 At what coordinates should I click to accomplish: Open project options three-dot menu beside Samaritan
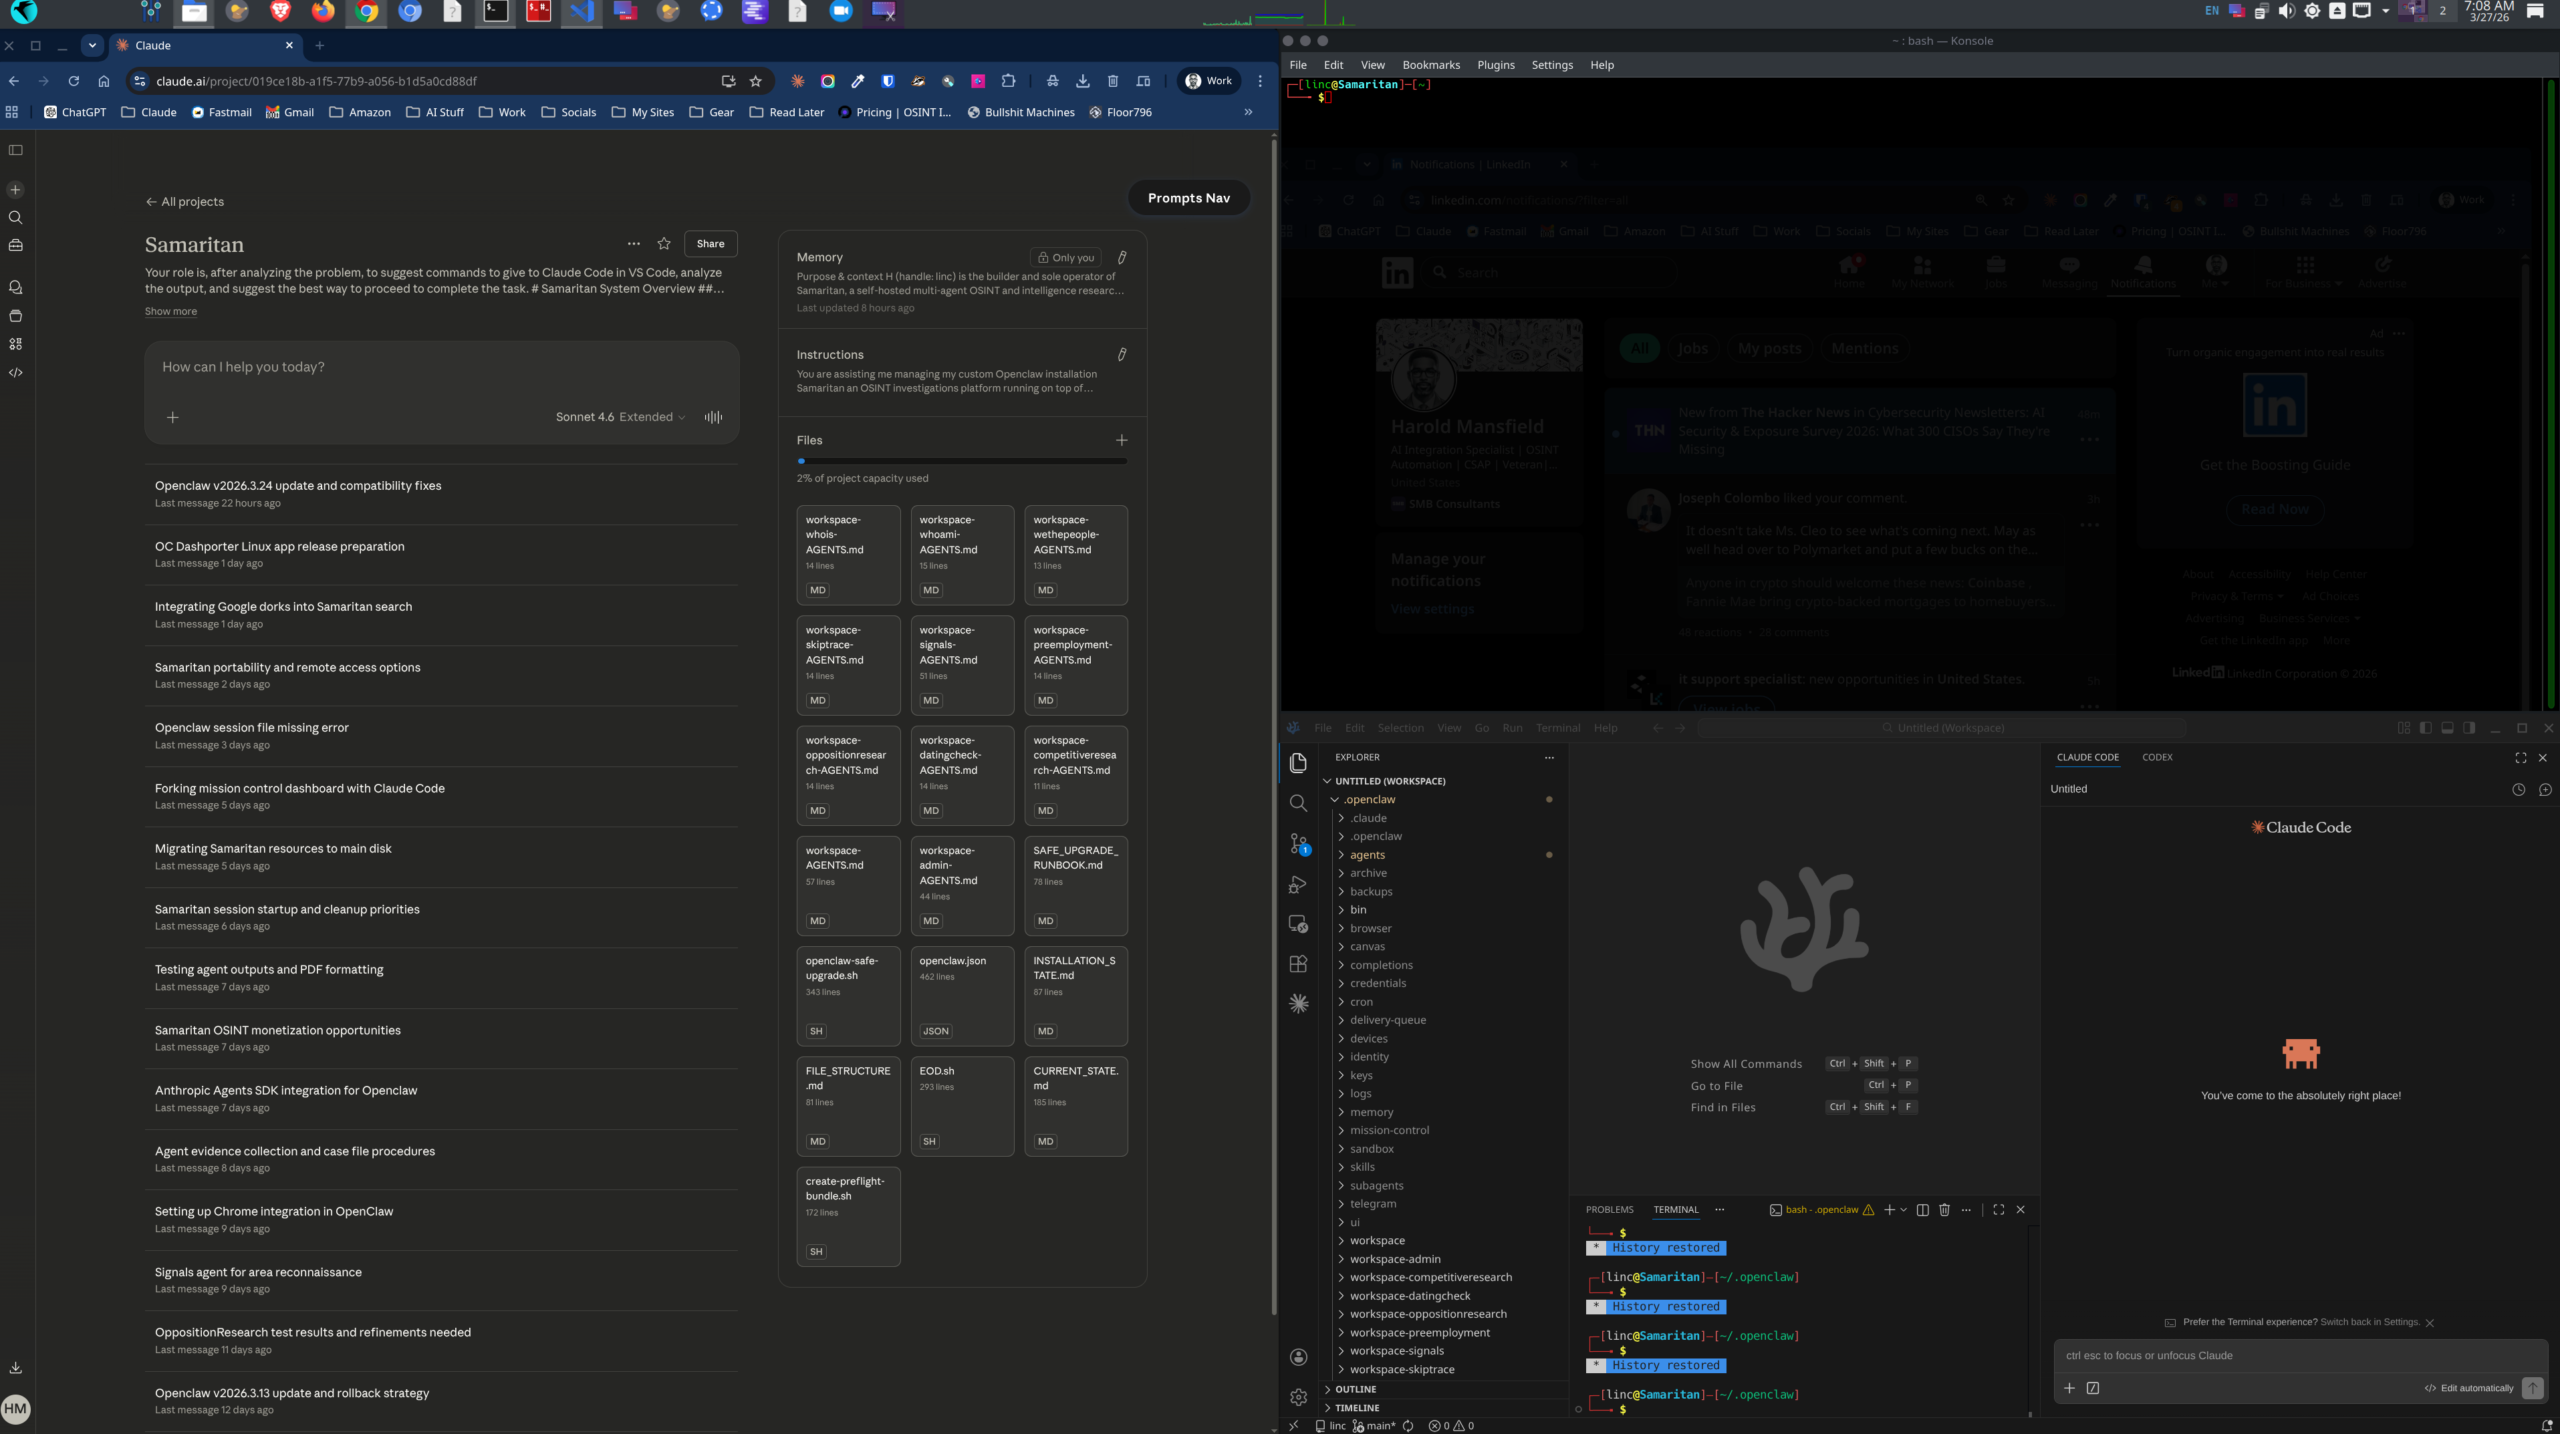pyautogui.click(x=634, y=243)
